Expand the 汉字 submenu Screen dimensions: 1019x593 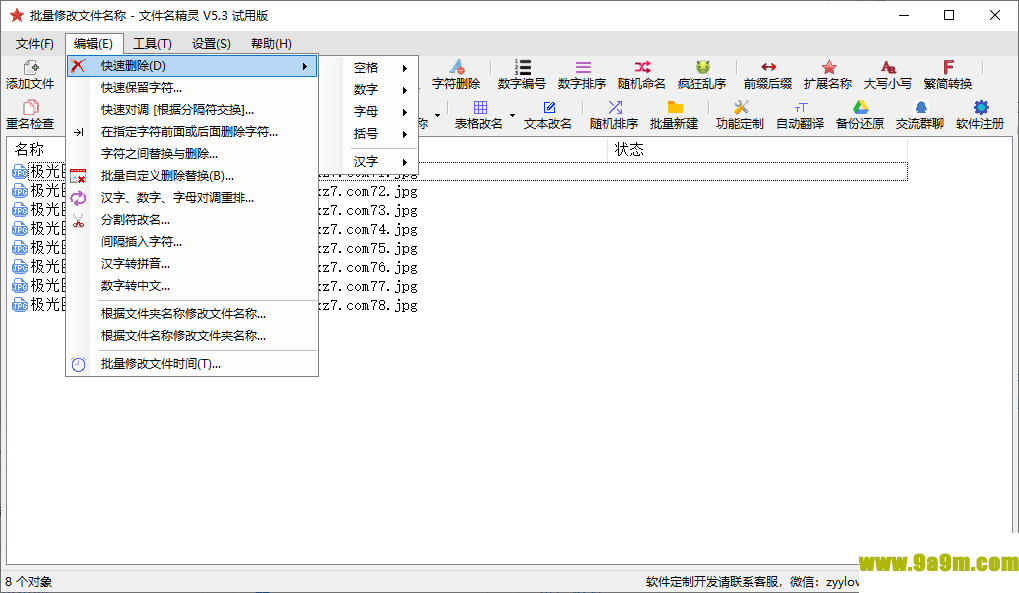(381, 162)
